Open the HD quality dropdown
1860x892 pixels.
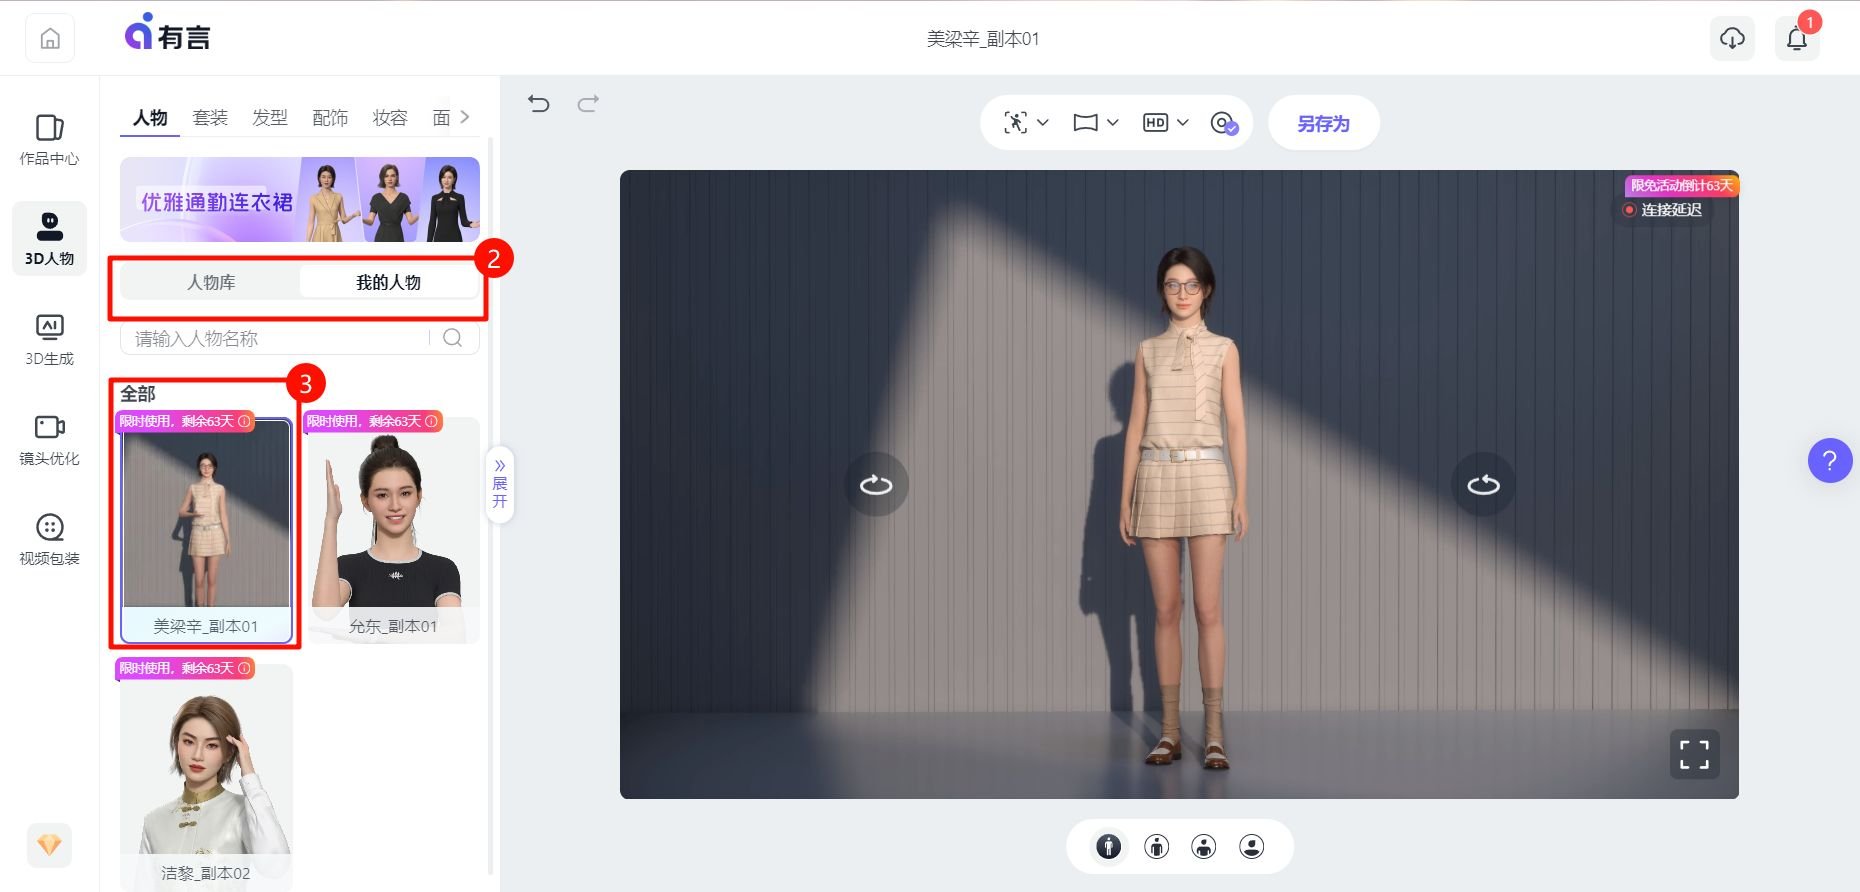click(x=1165, y=122)
